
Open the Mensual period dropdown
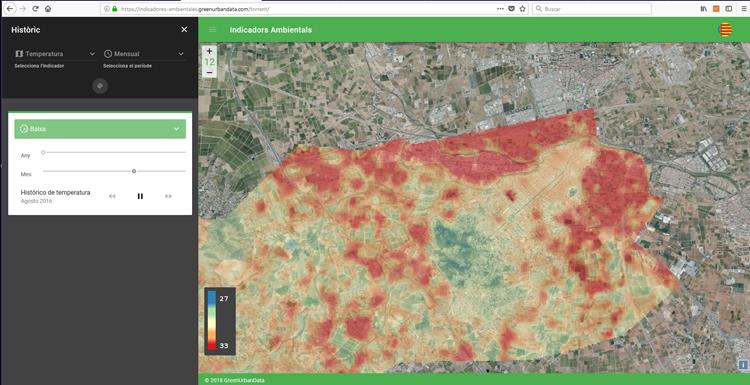pos(144,54)
